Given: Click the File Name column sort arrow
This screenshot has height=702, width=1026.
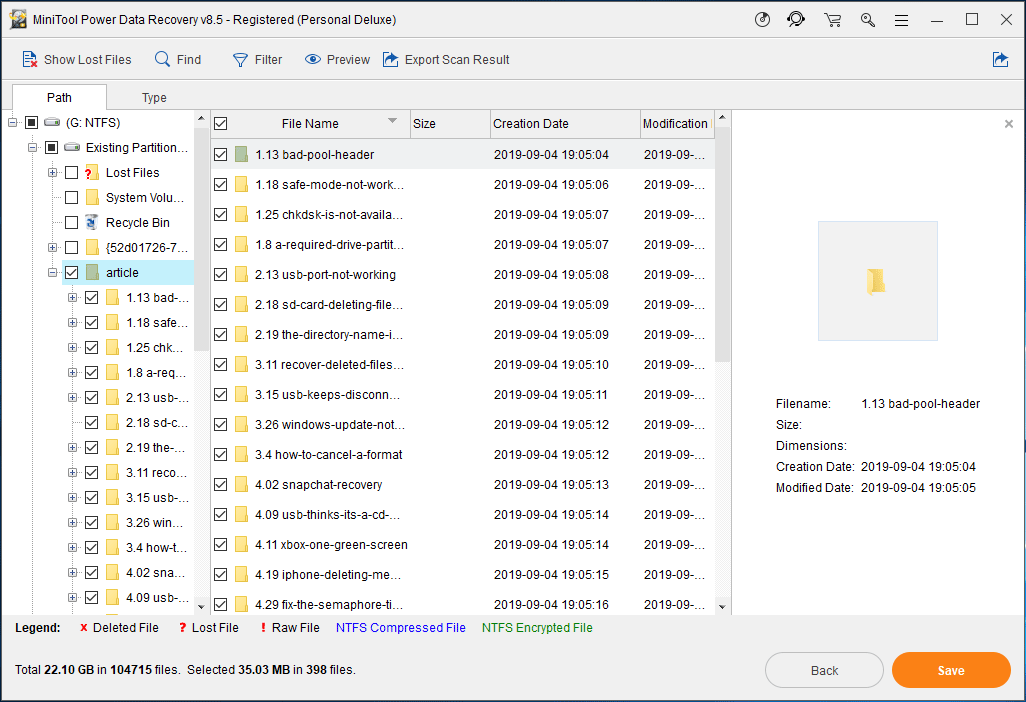Looking at the screenshot, I should pyautogui.click(x=392, y=122).
